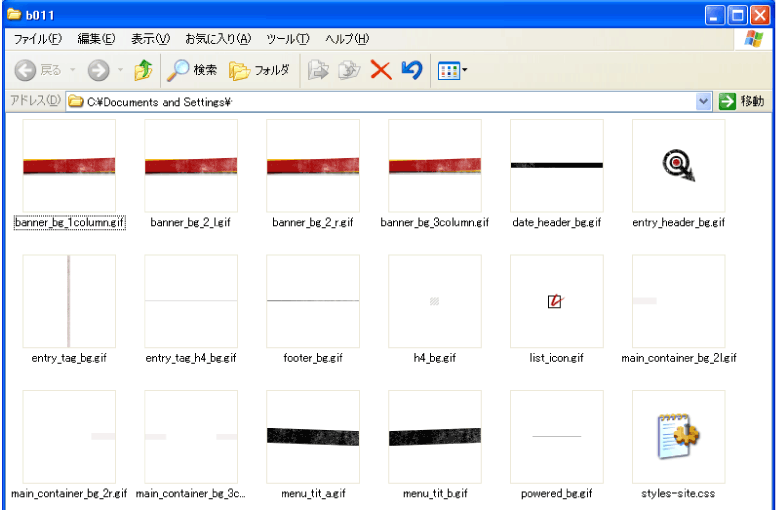Screen dimensions: 780x510
Task: Maximize the b011 window
Action: 738,15
